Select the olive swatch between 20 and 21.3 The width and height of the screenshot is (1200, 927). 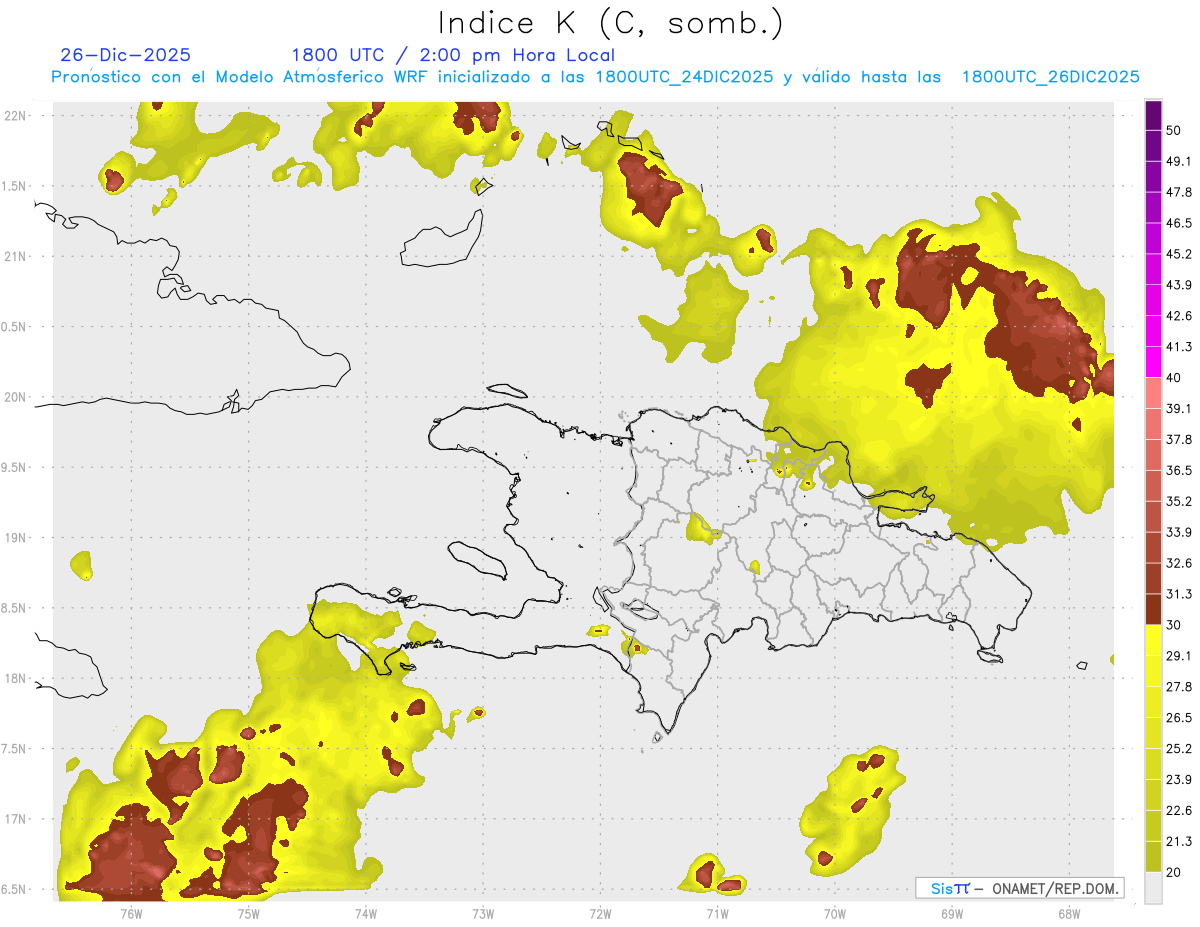point(1153,856)
